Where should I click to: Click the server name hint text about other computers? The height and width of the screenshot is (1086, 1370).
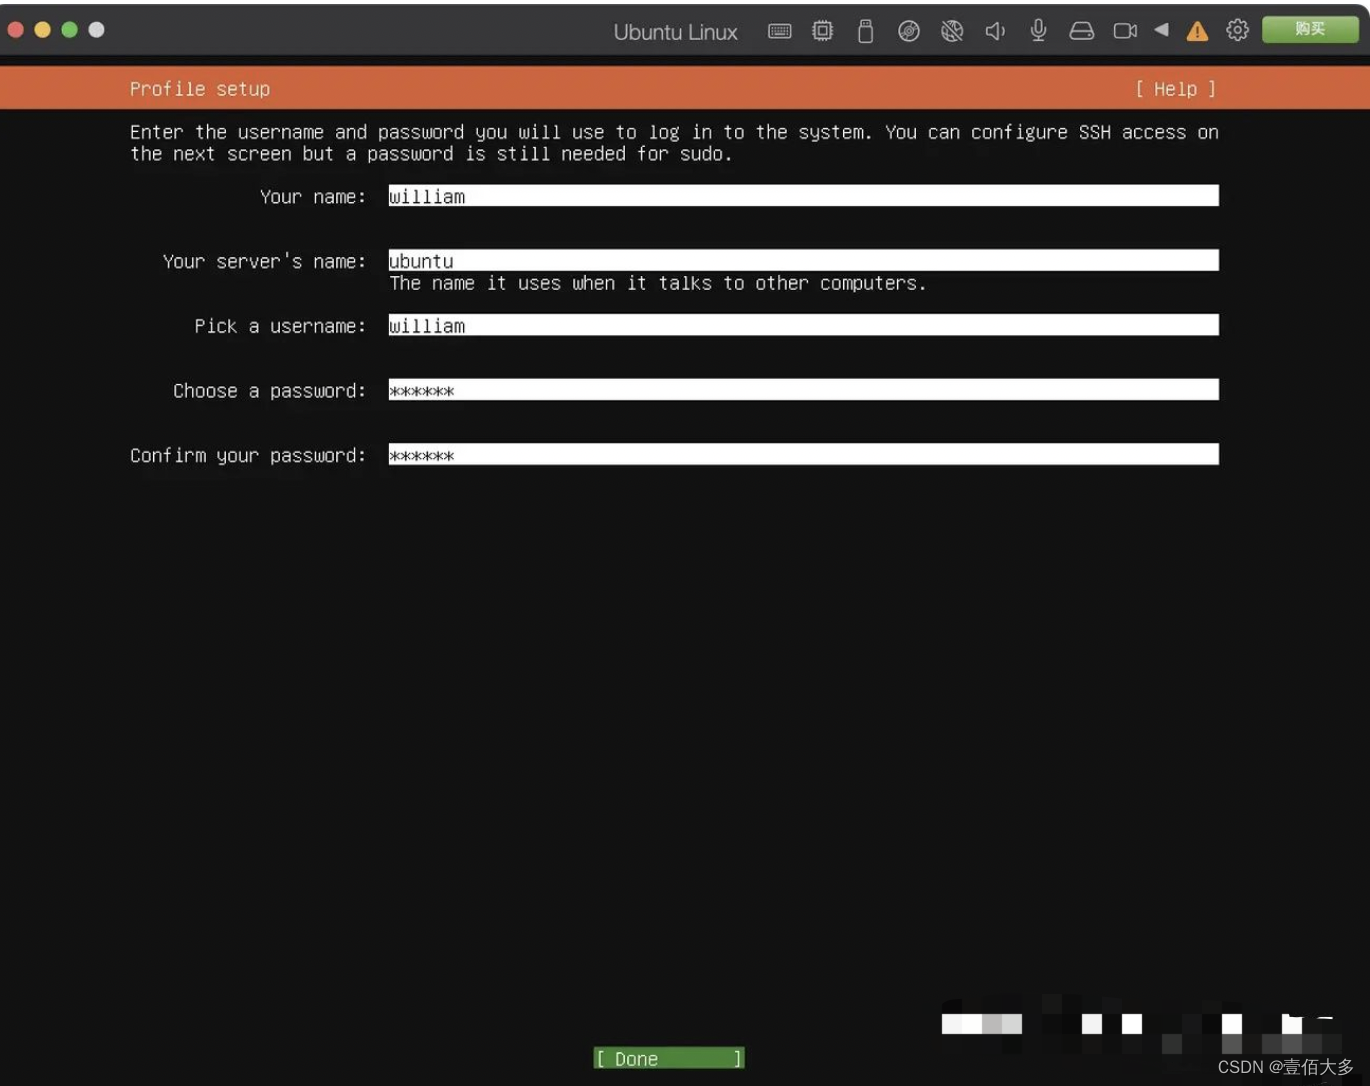coord(658,283)
